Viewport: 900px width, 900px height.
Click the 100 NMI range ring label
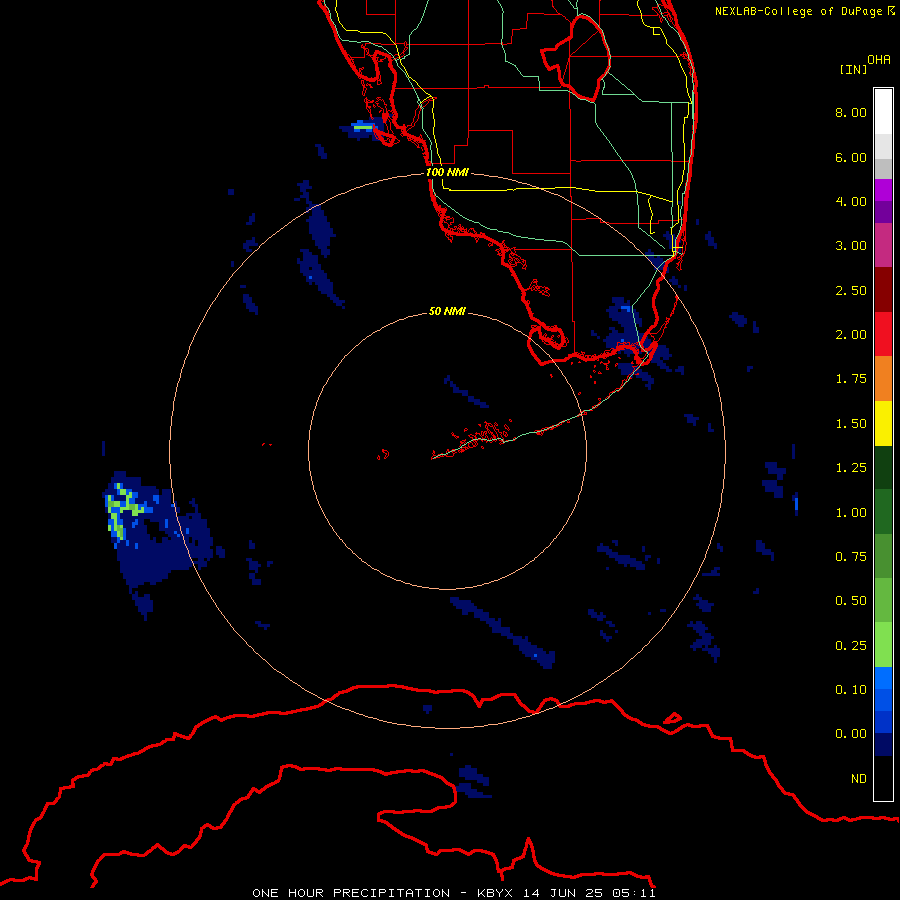coord(447,172)
